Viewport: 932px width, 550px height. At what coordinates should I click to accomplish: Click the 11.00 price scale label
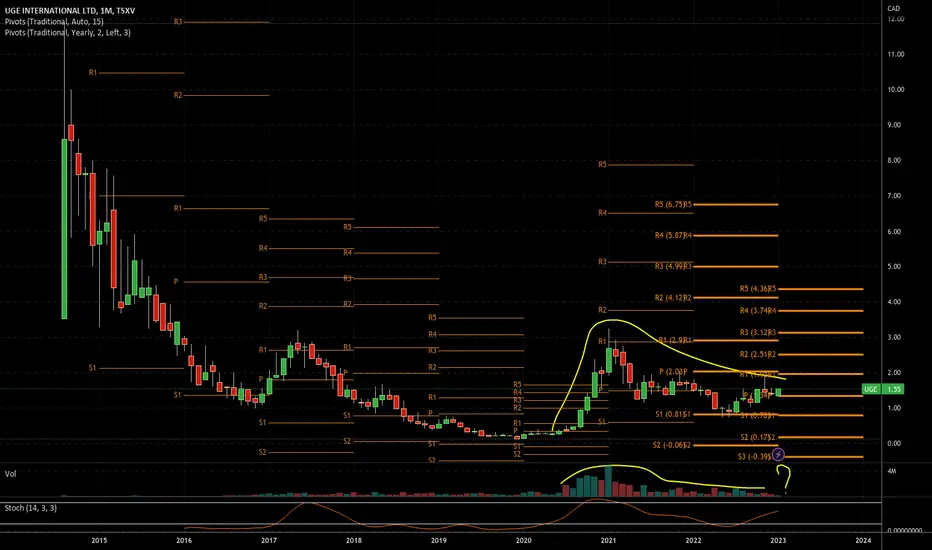click(895, 54)
